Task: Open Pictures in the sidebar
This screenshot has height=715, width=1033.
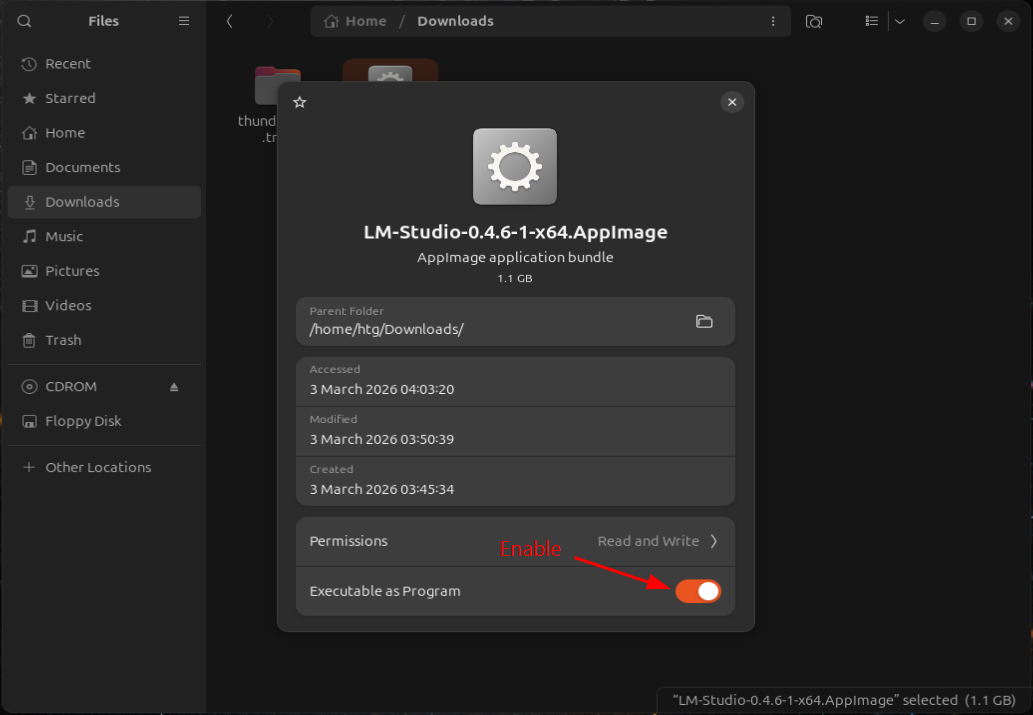Action: coord(104,271)
